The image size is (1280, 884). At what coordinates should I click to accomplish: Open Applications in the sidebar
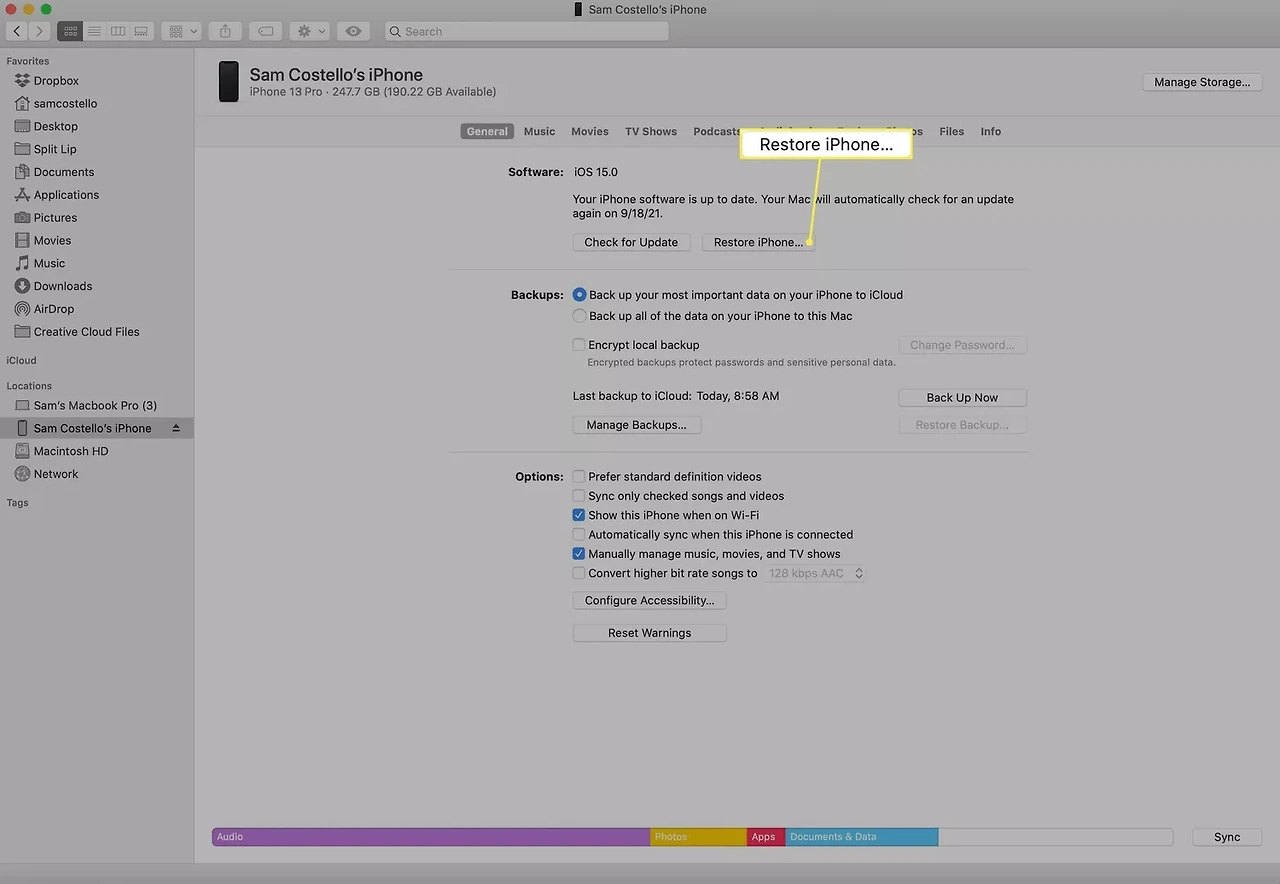coord(66,195)
